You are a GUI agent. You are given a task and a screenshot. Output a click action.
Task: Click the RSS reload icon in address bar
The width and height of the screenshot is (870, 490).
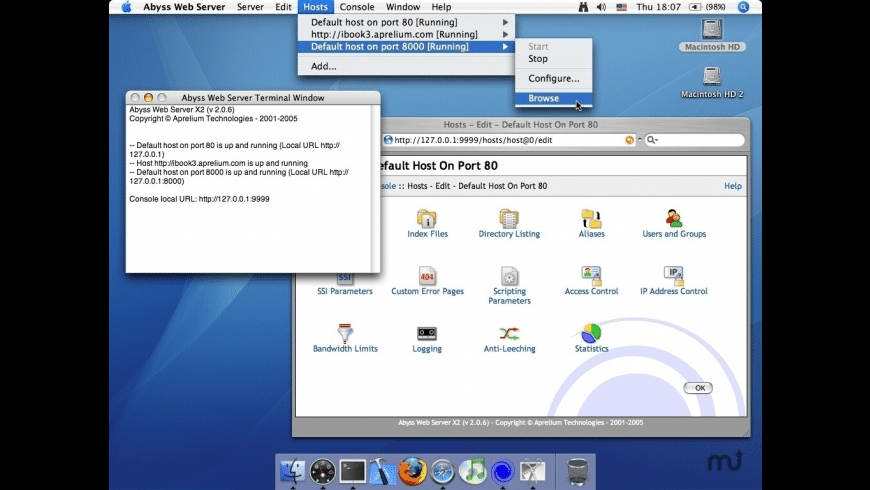pyautogui.click(x=629, y=140)
